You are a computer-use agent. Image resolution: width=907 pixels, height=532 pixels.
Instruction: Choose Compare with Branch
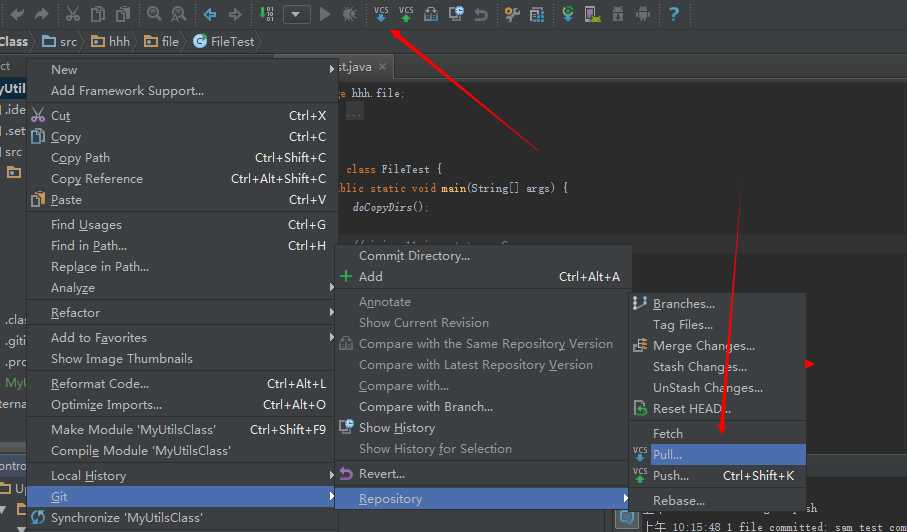point(484,407)
